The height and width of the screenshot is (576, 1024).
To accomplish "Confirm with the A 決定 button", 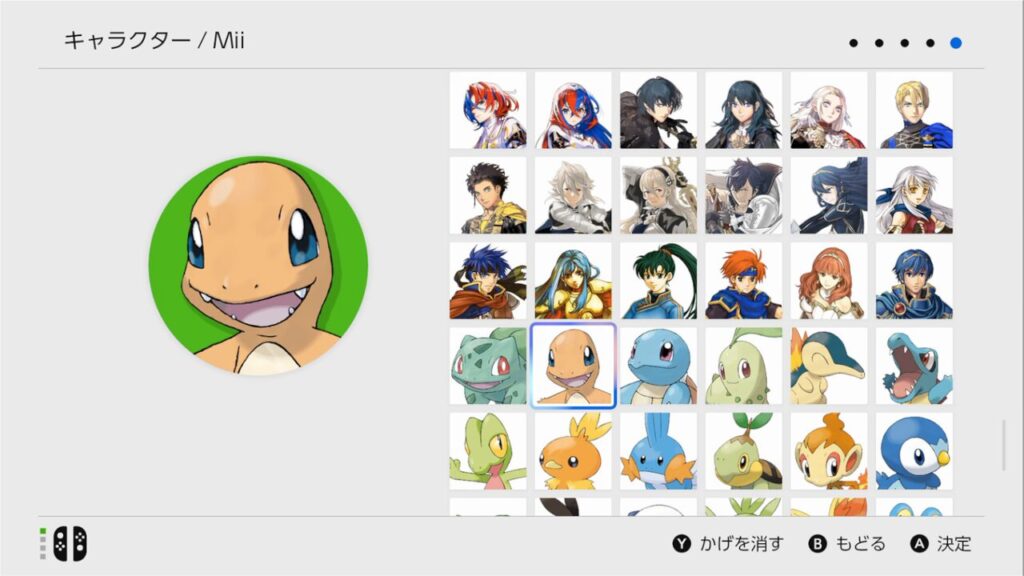I will pos(941,543).
